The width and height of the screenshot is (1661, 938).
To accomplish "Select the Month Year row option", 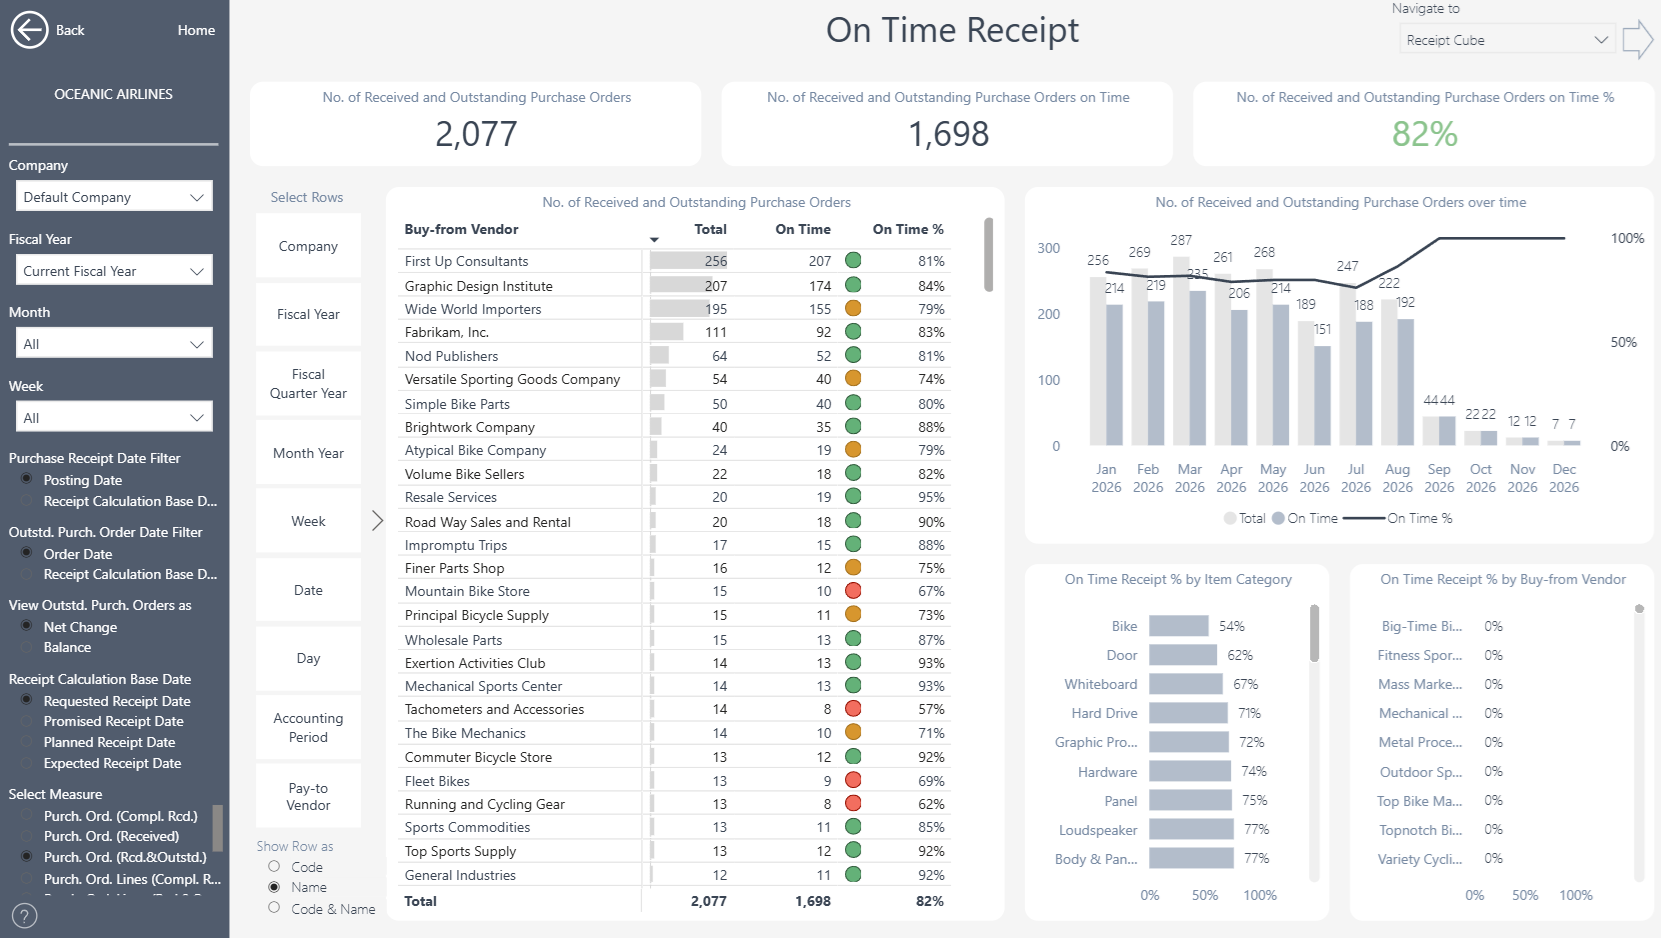I will [x=308, y=453].
